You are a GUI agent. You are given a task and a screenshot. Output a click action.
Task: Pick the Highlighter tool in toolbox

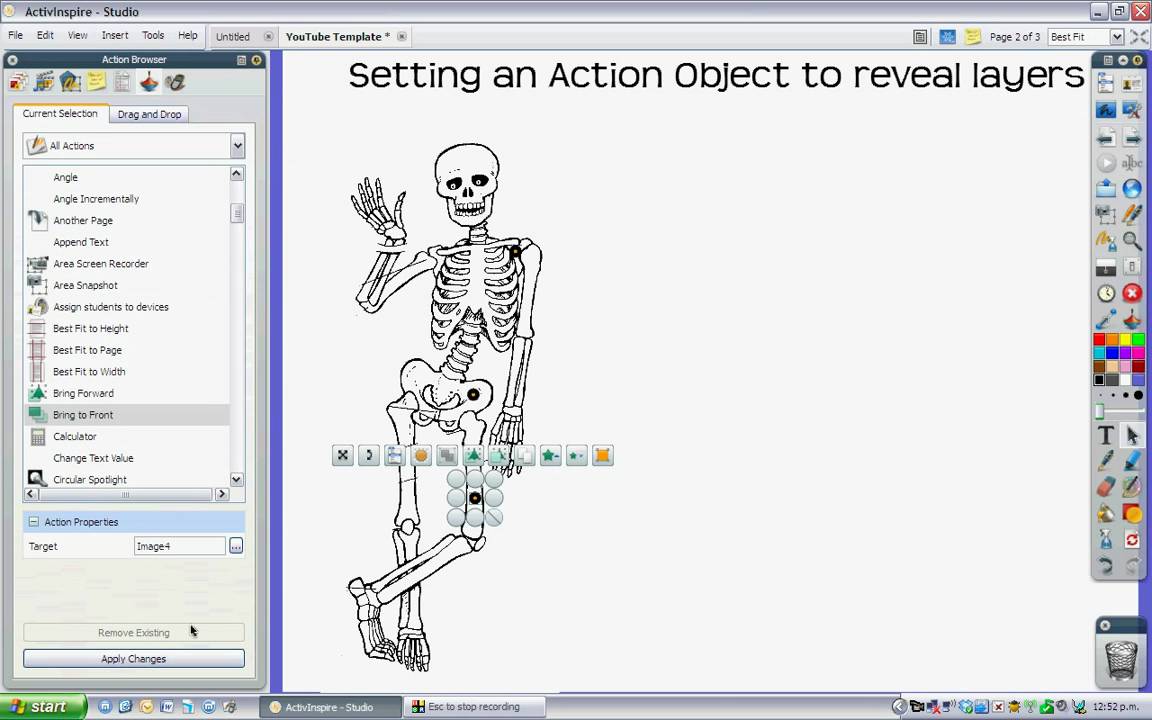[1132, 461]
